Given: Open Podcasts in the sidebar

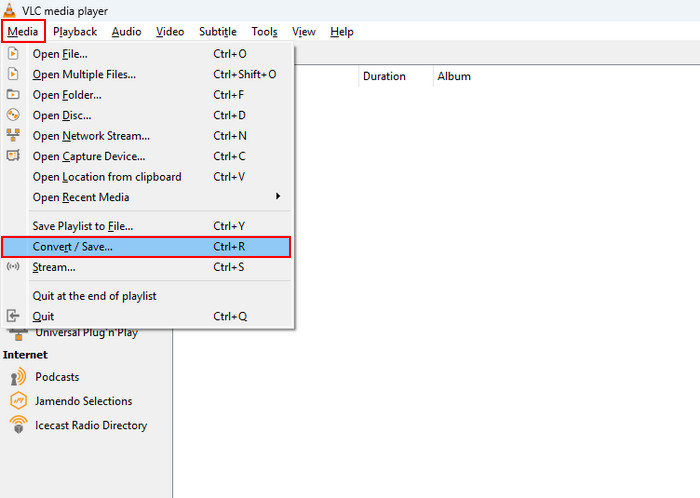Looking at the screenshot, I should click(57, 377).
